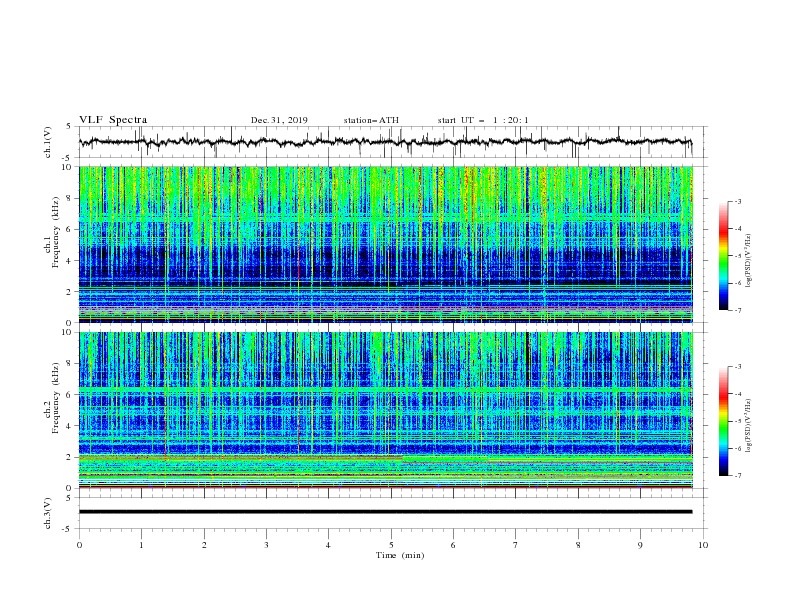Viewport: 792px width, 612px height.
Task: Click the 'ch.3(V)' axis label
Action: tap(48, 513)
